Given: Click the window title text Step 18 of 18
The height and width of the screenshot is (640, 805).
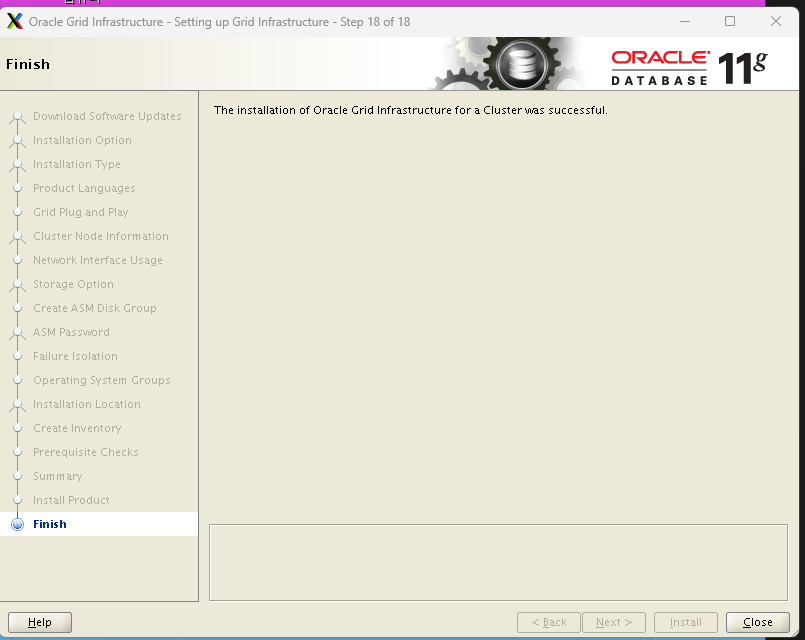Looking at the screenshot, I should point(375,22).
